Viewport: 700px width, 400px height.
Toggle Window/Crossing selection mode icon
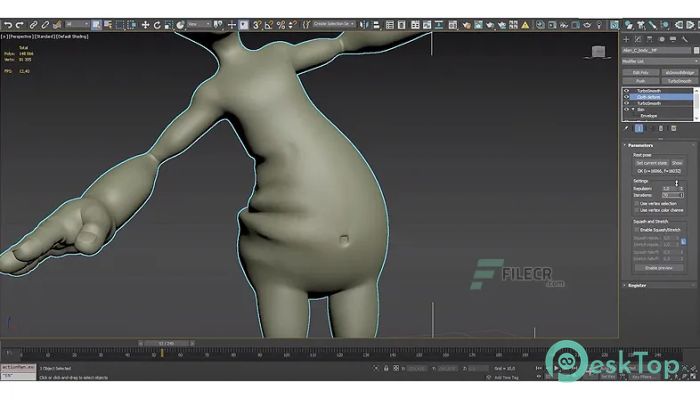point(131,25)
